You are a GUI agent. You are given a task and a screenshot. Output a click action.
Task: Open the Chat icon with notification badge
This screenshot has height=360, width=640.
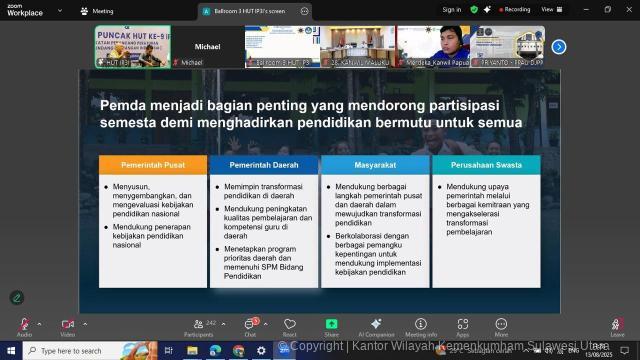tap(250, 324)
